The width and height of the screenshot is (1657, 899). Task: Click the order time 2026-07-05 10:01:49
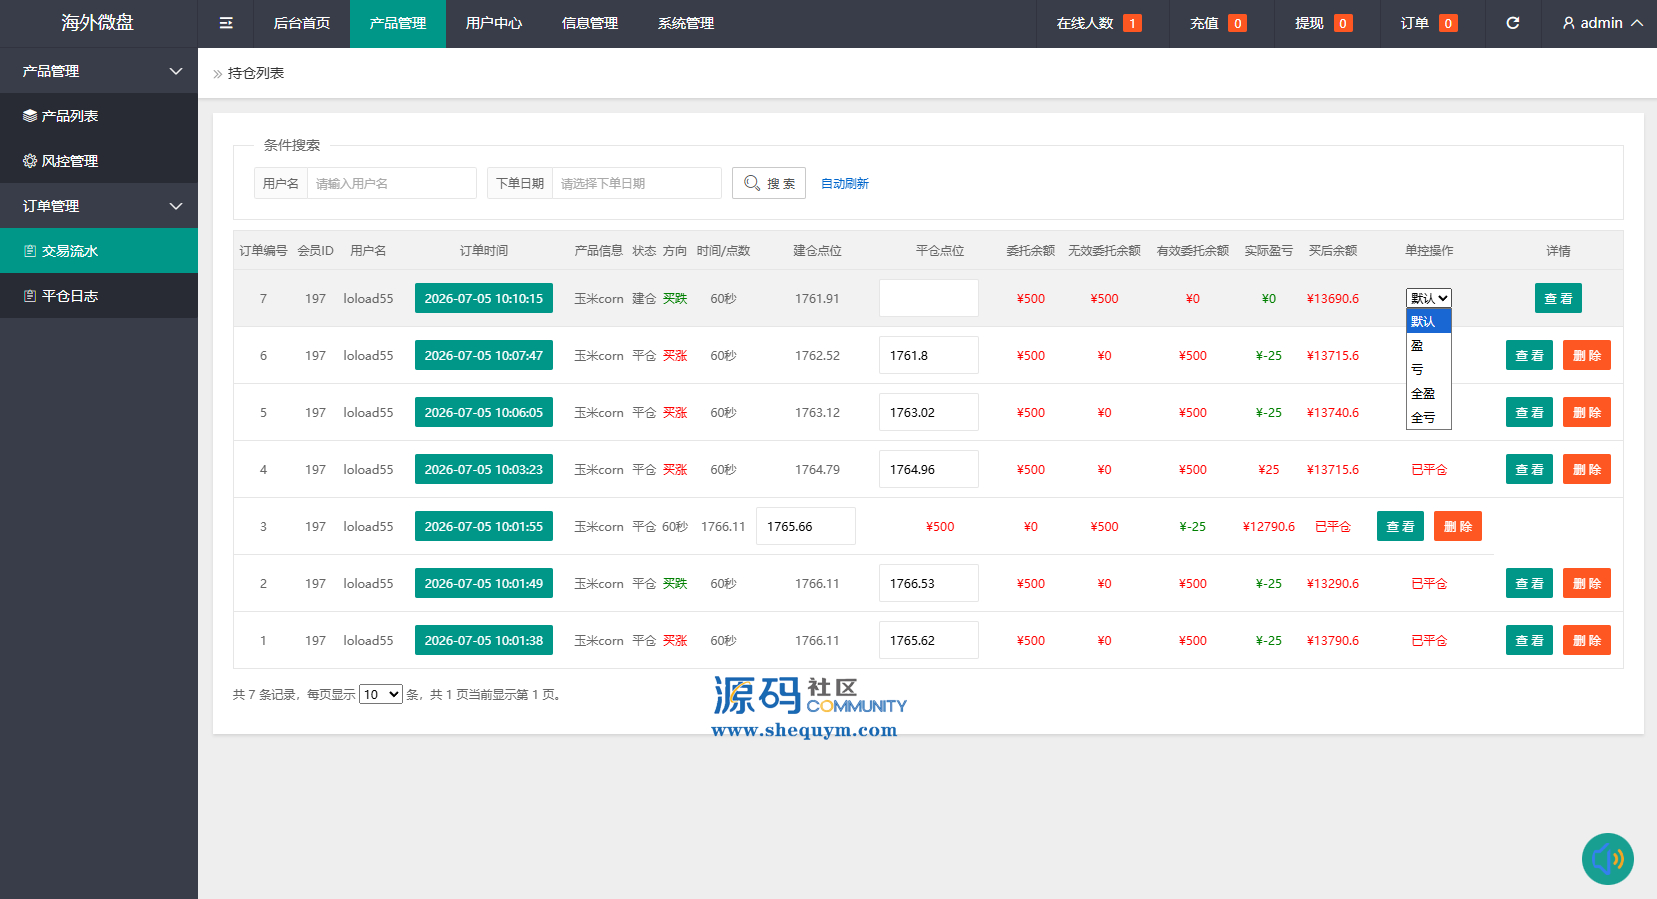[484, 583]
